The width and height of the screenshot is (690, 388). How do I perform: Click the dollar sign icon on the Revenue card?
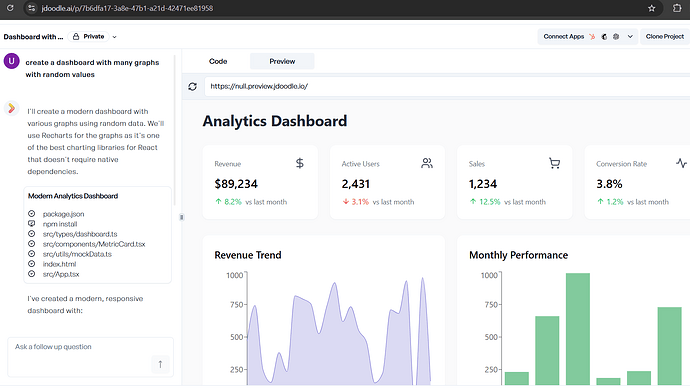coord(300,163)
